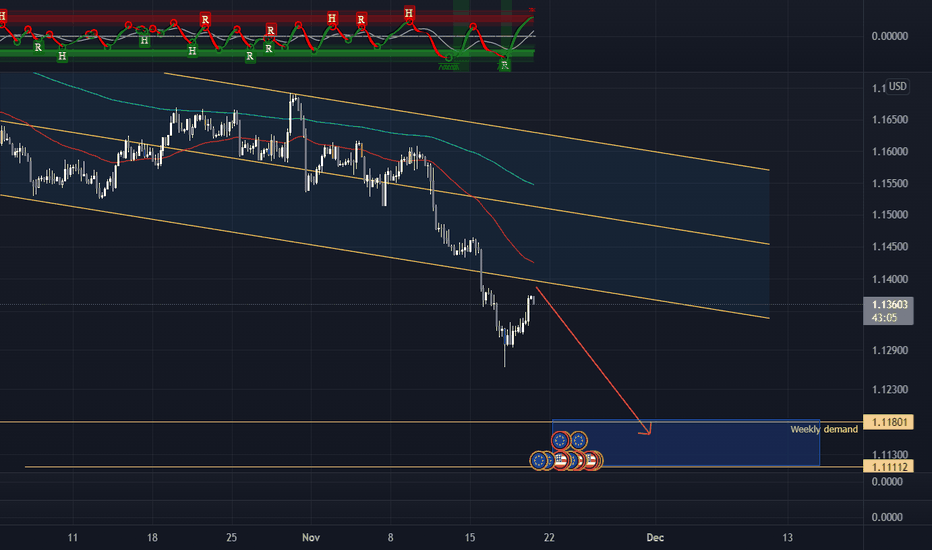Click the 25 date on time axis
The width and height of the screenshot is (932, 550).
point(231,538)
